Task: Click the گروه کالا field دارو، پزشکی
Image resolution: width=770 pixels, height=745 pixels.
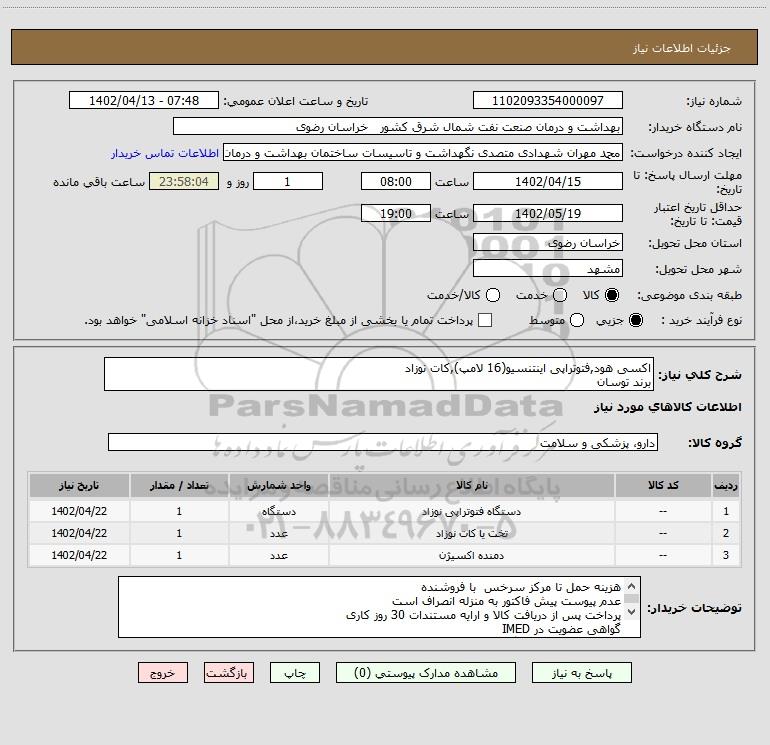Action: coord(383,442)
